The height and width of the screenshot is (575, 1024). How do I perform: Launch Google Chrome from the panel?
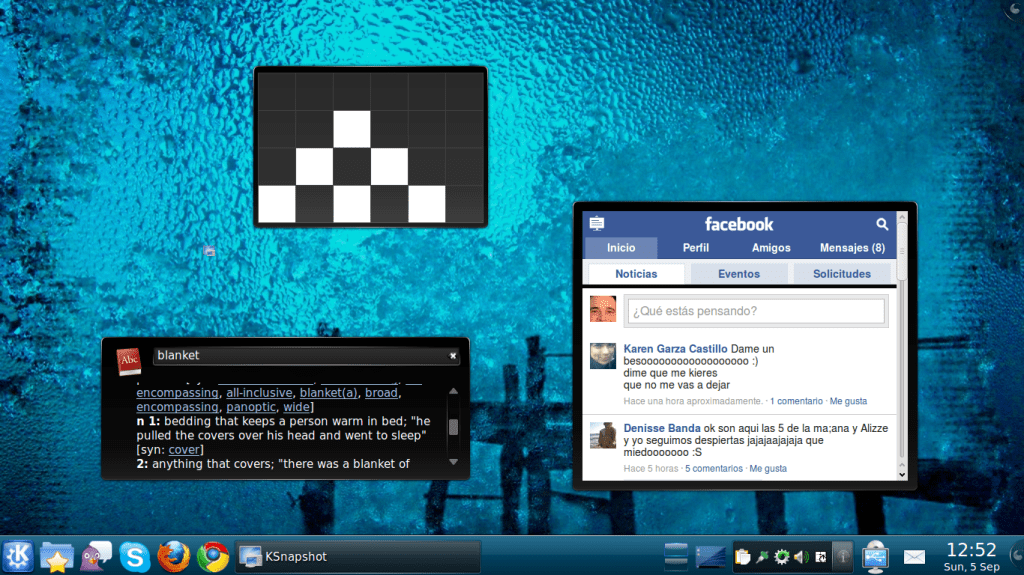[x=213, y=556]
